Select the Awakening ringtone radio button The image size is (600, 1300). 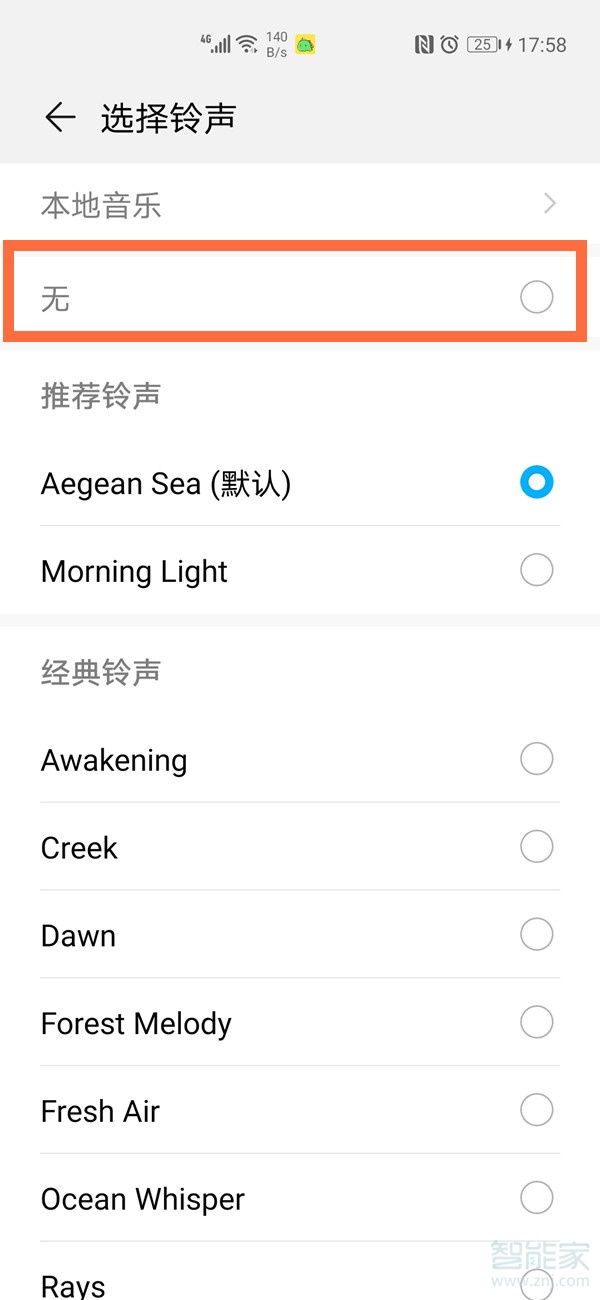pyautogui.click(x=537, y=759)
